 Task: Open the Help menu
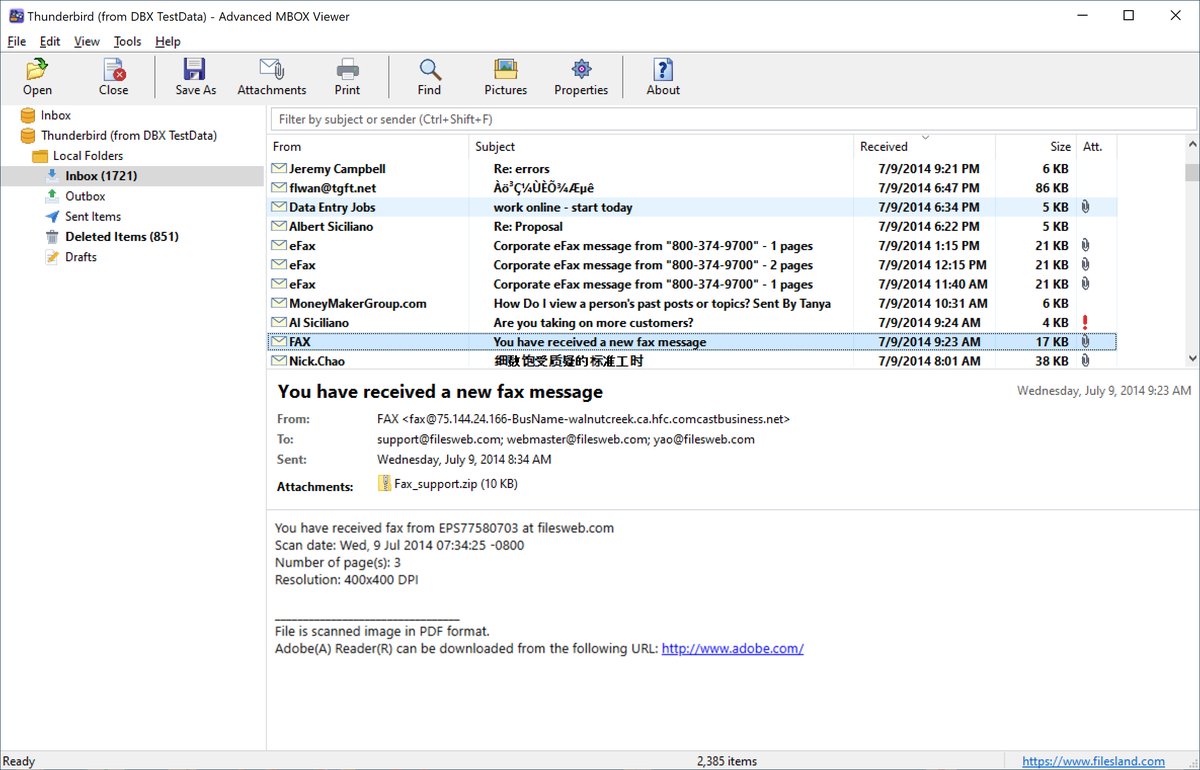(168, 41)
